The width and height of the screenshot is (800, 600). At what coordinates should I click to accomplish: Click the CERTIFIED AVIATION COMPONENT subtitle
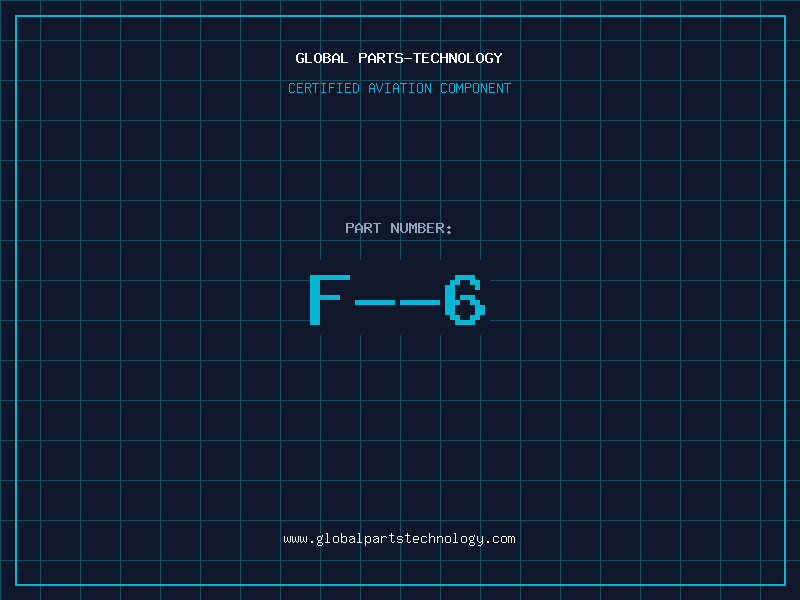coord(399,88)
